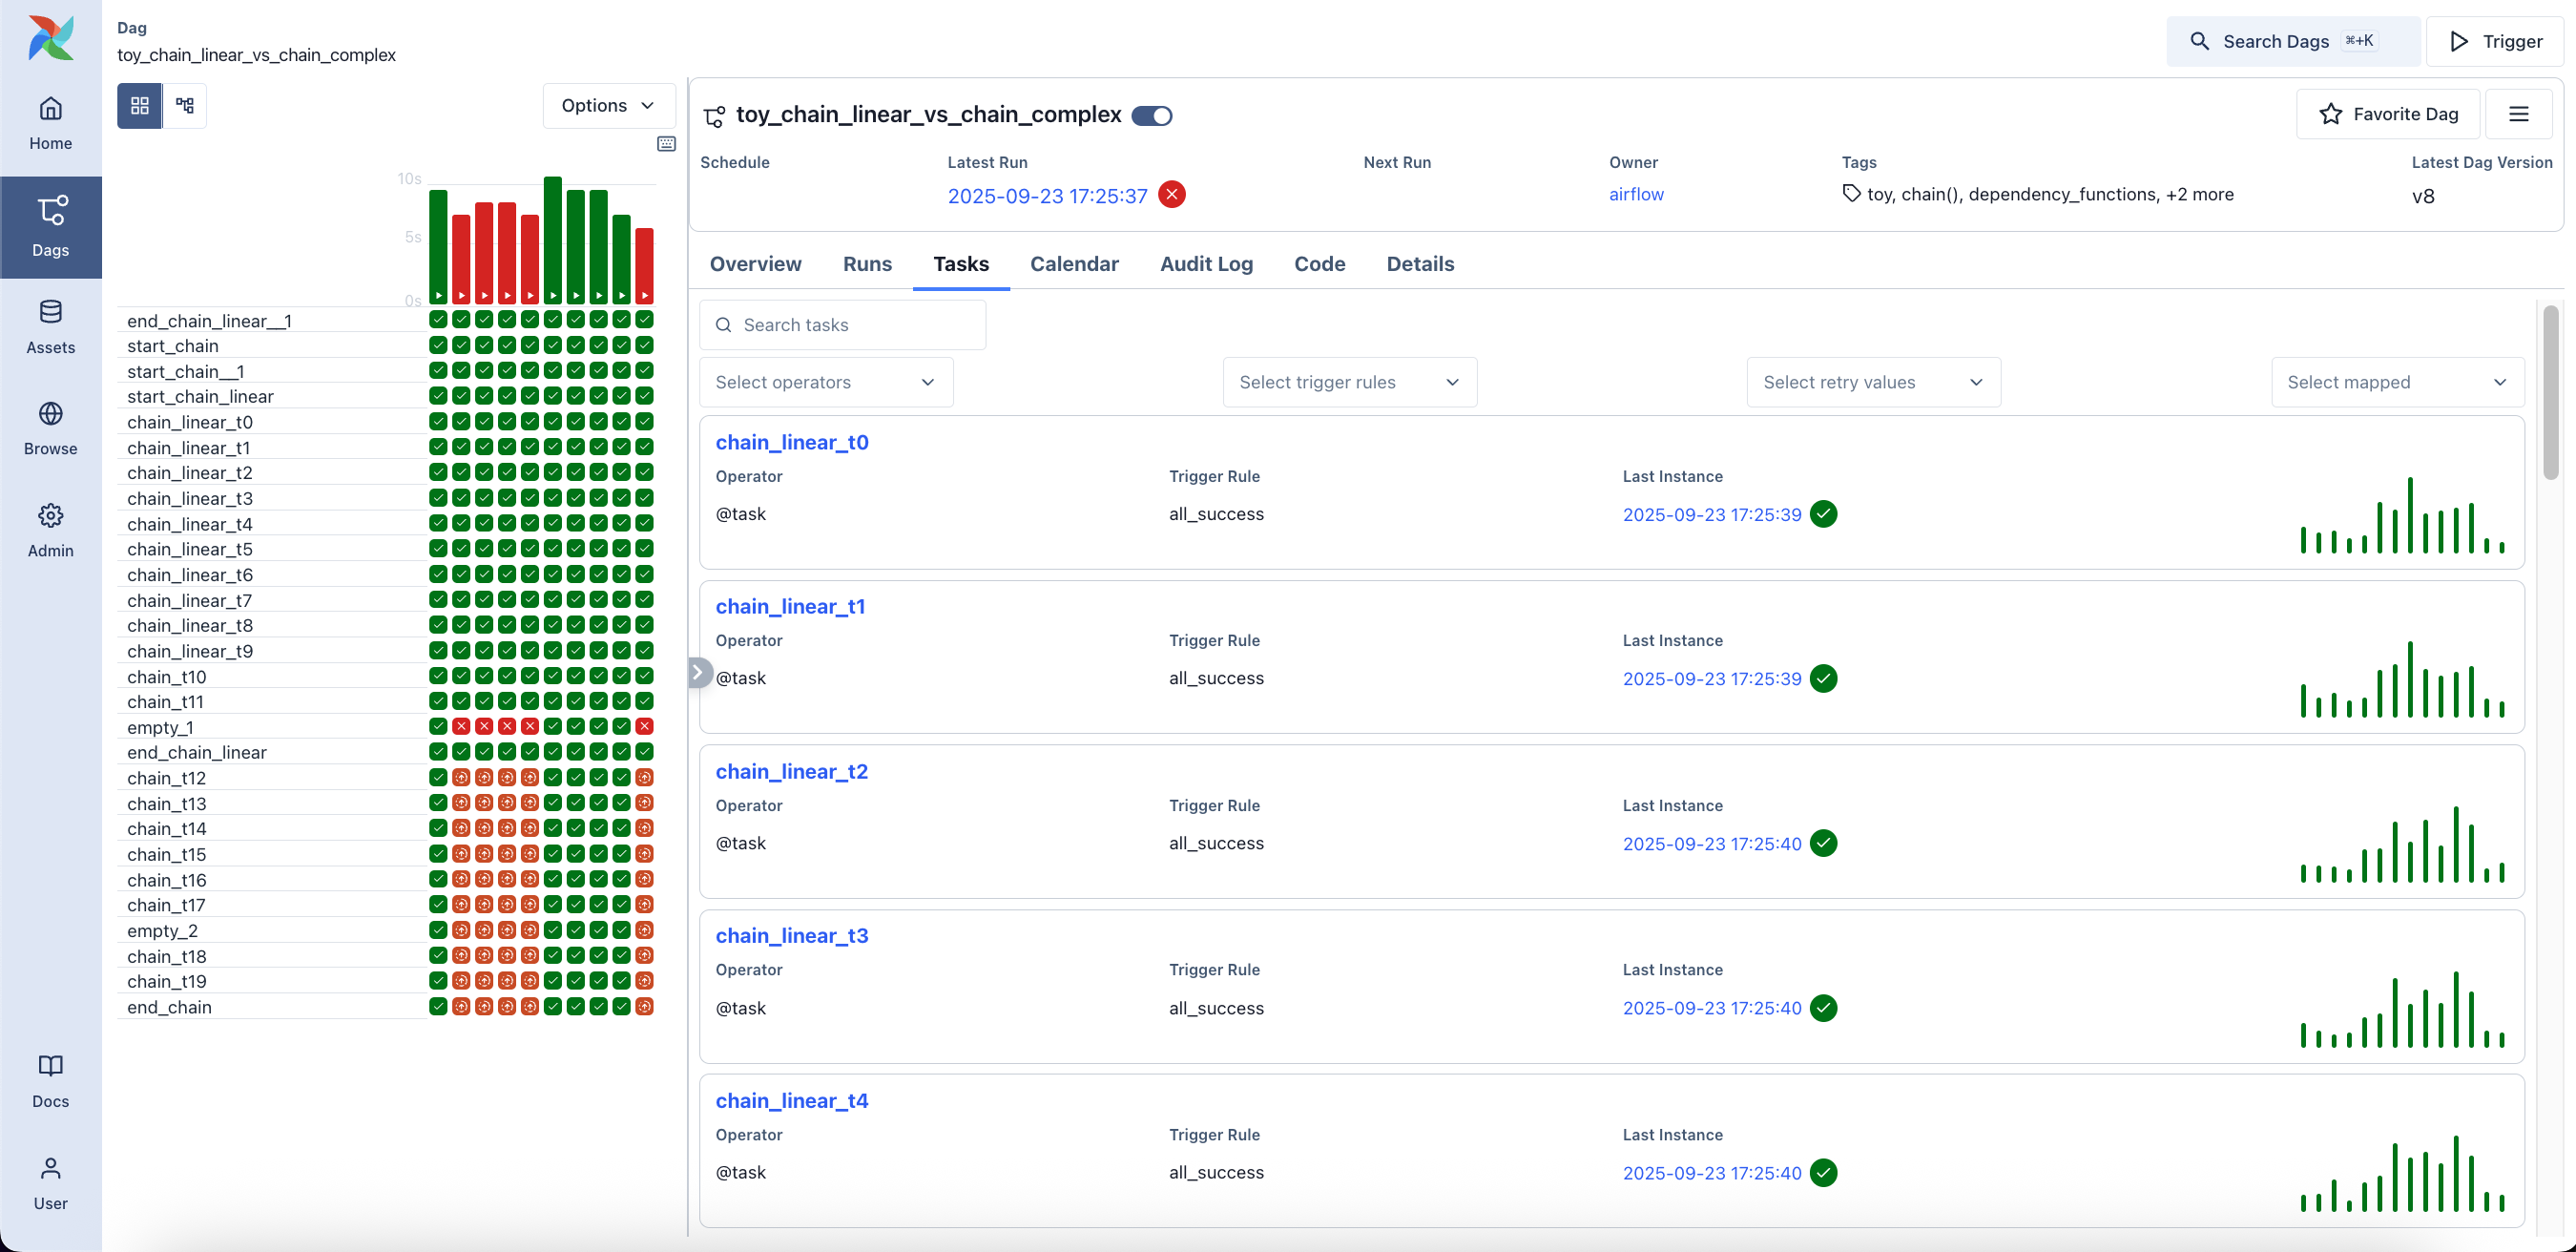The height and width of the screenshot is (1252, 2576).
Task: Open the chain_linear_t2 task link
Action: click(791, 771)
